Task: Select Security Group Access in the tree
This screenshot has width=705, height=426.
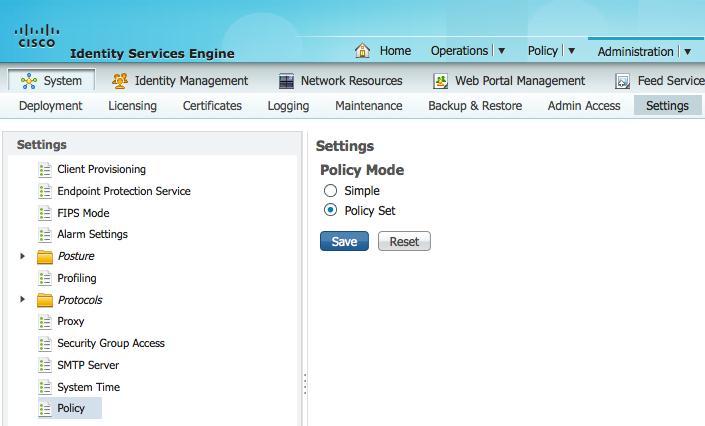Action: coord(111,343)
